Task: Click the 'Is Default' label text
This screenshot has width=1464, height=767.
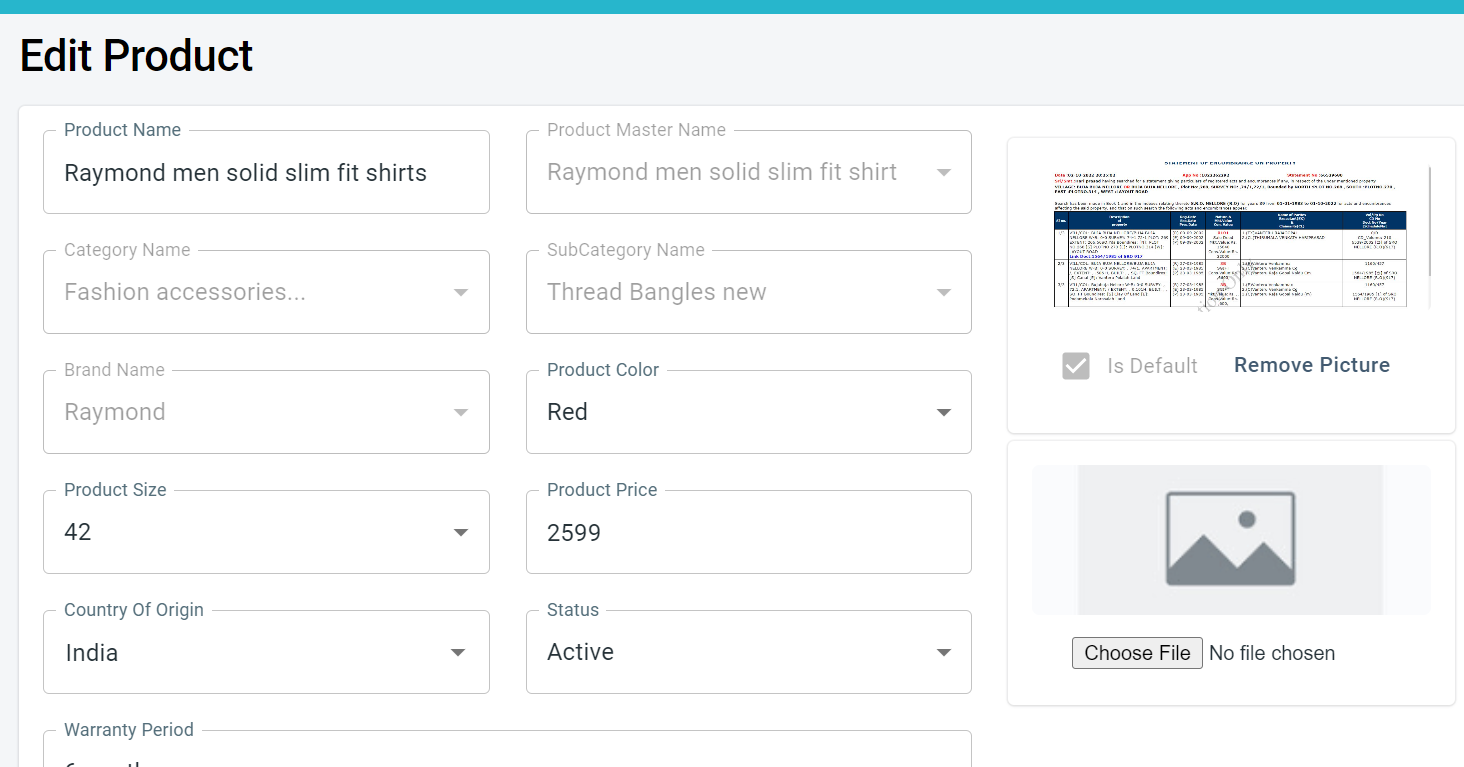Action: [1152, 366]
